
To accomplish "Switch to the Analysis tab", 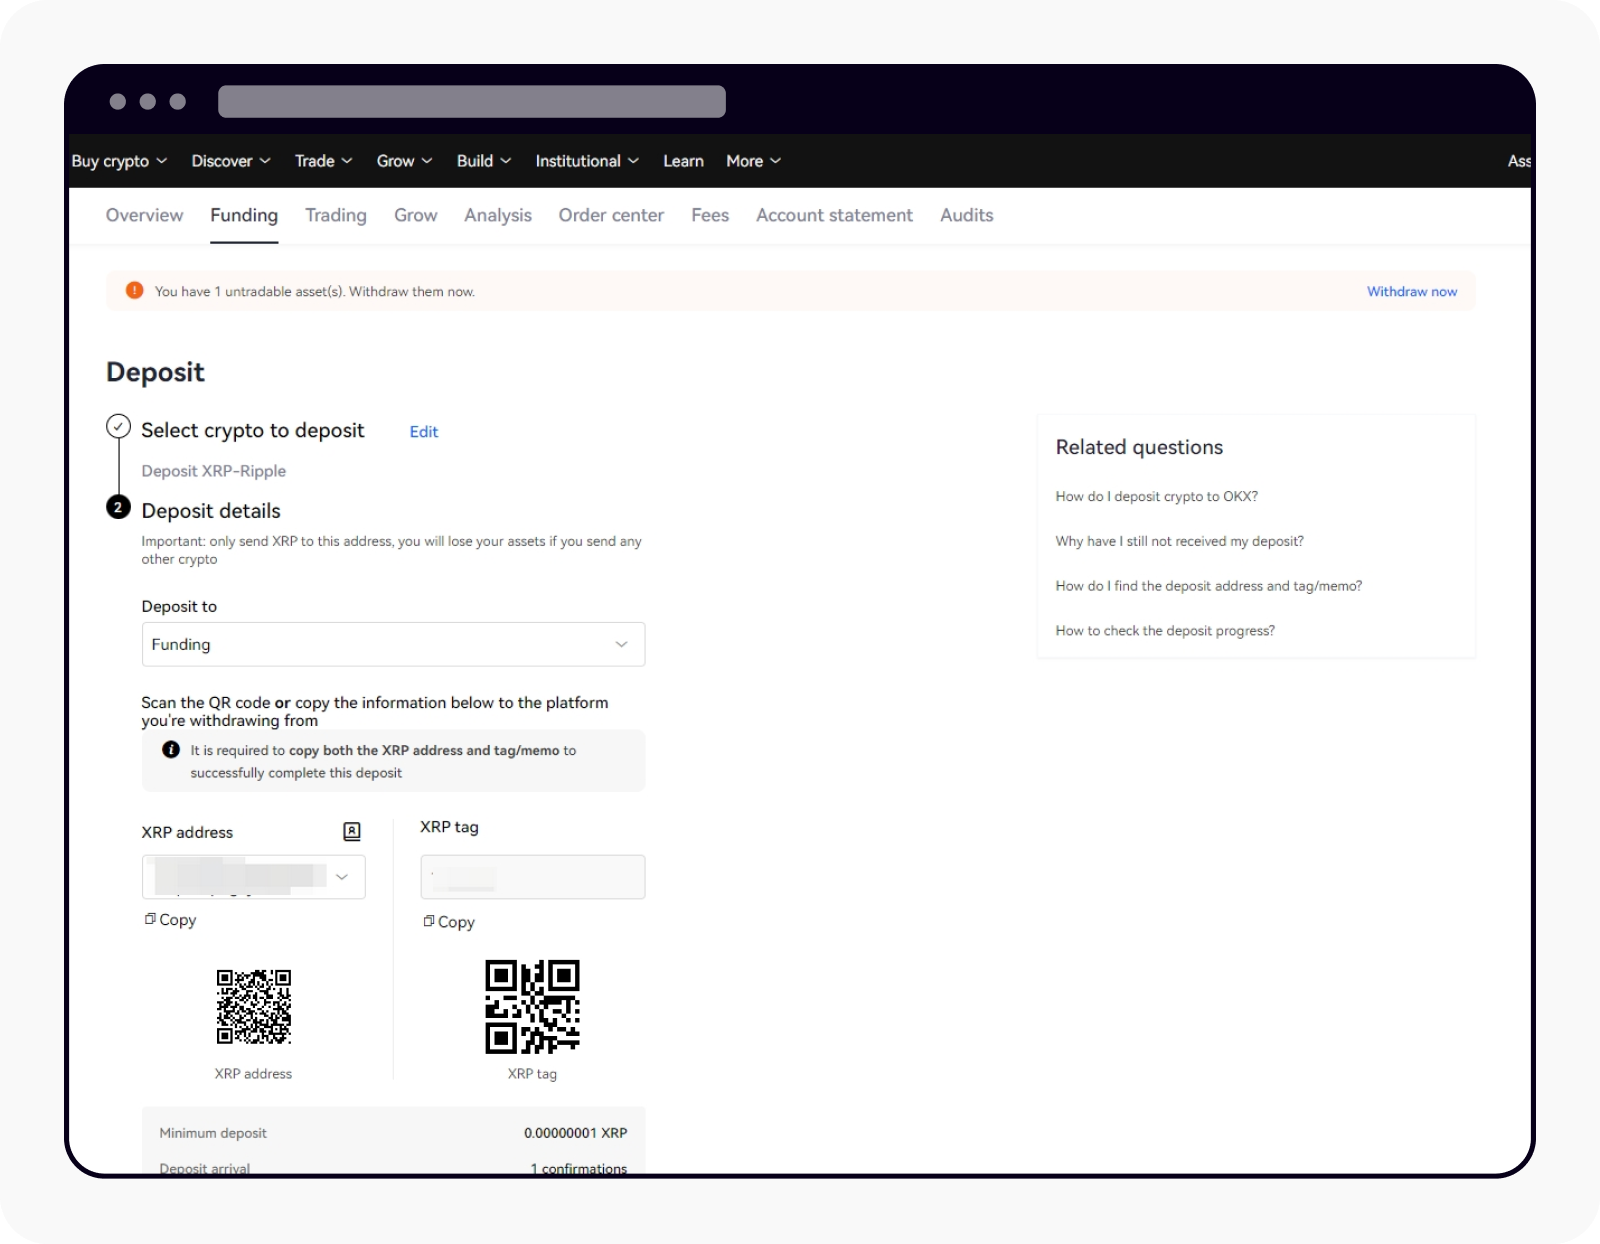I will (x=498, y=215).
